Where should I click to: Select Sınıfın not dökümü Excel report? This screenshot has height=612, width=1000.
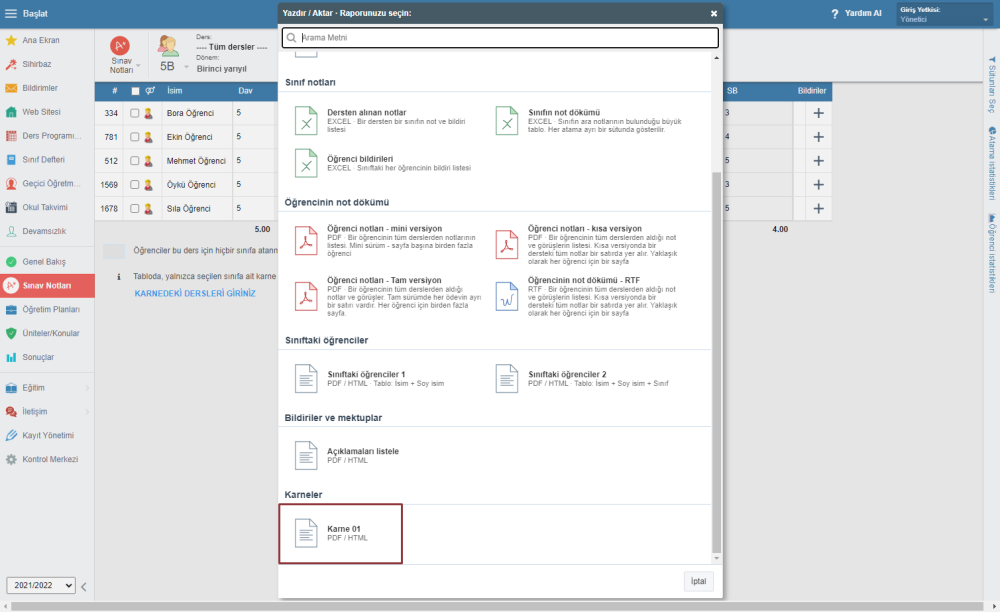[x=590, y=120]
